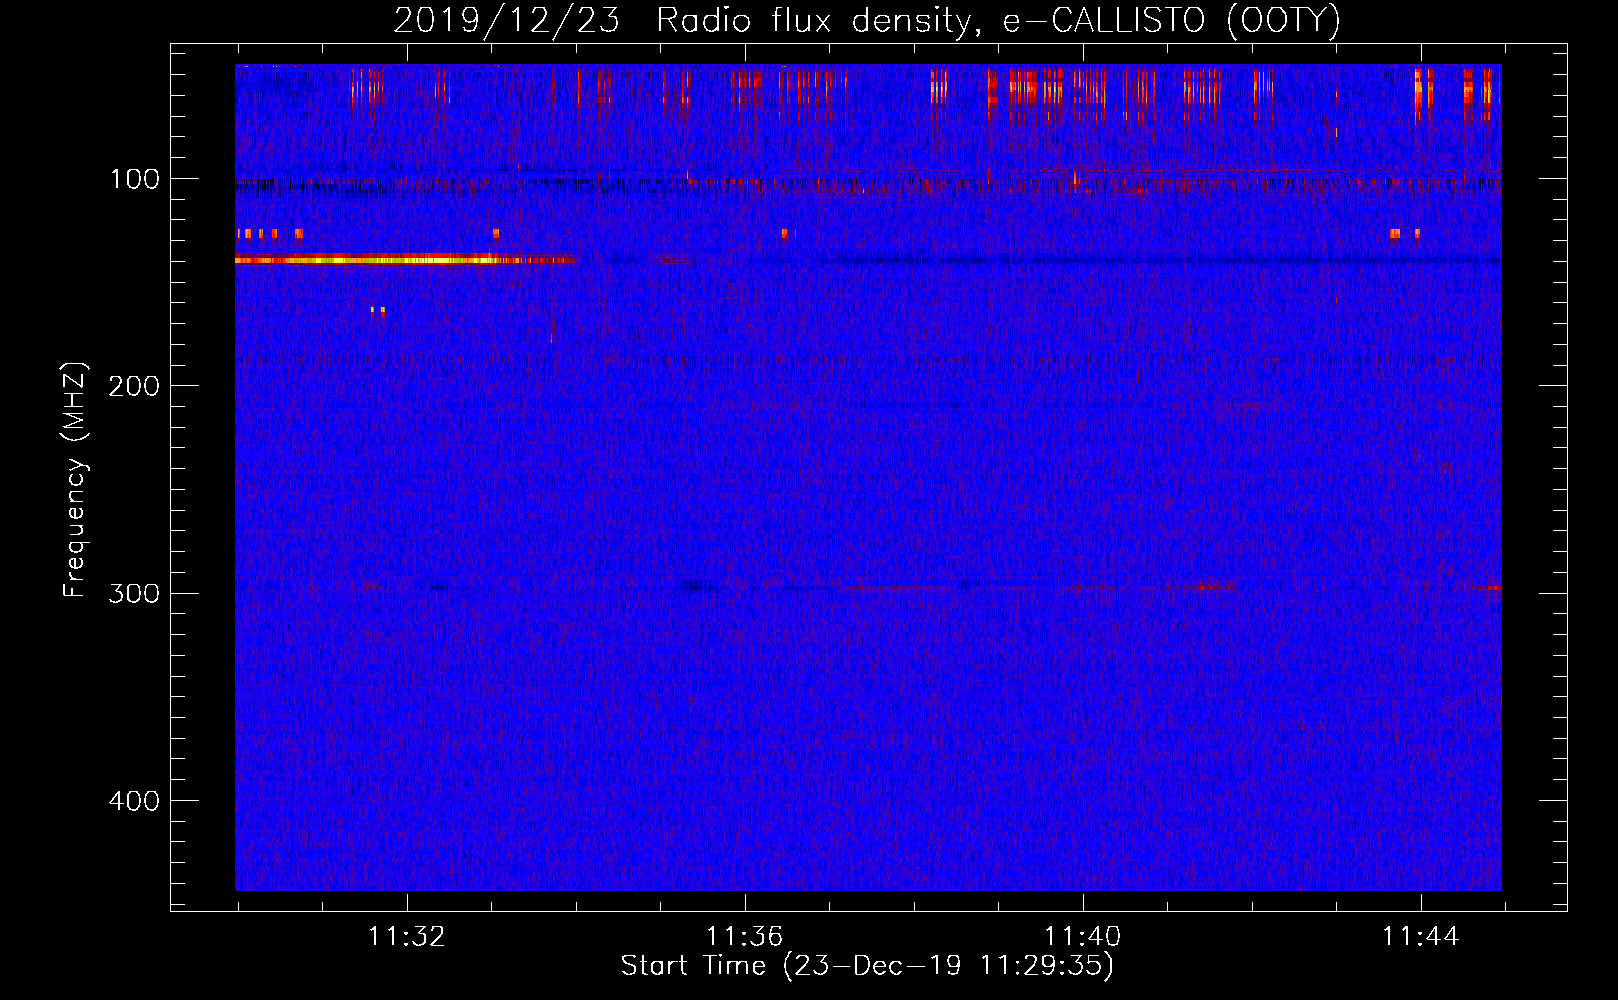Click the plot title '2019/12/23 Radio flux density, e-CALLISTO (OOTY)'
The height and width of the screenshot is (1000, 1618).
867,20
